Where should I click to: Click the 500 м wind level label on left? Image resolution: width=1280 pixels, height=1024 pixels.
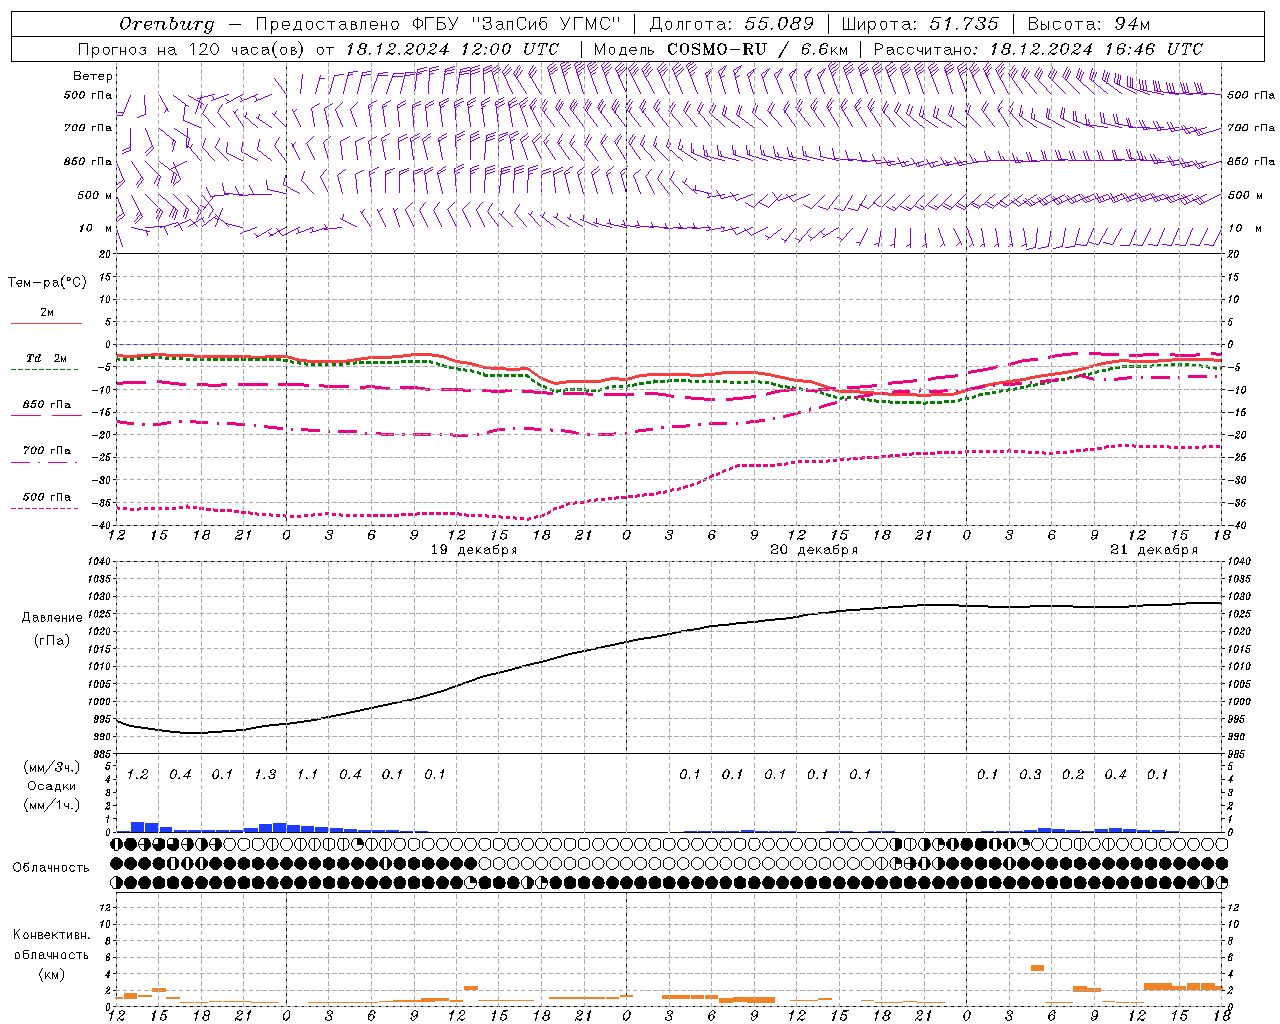coord(95,195)
